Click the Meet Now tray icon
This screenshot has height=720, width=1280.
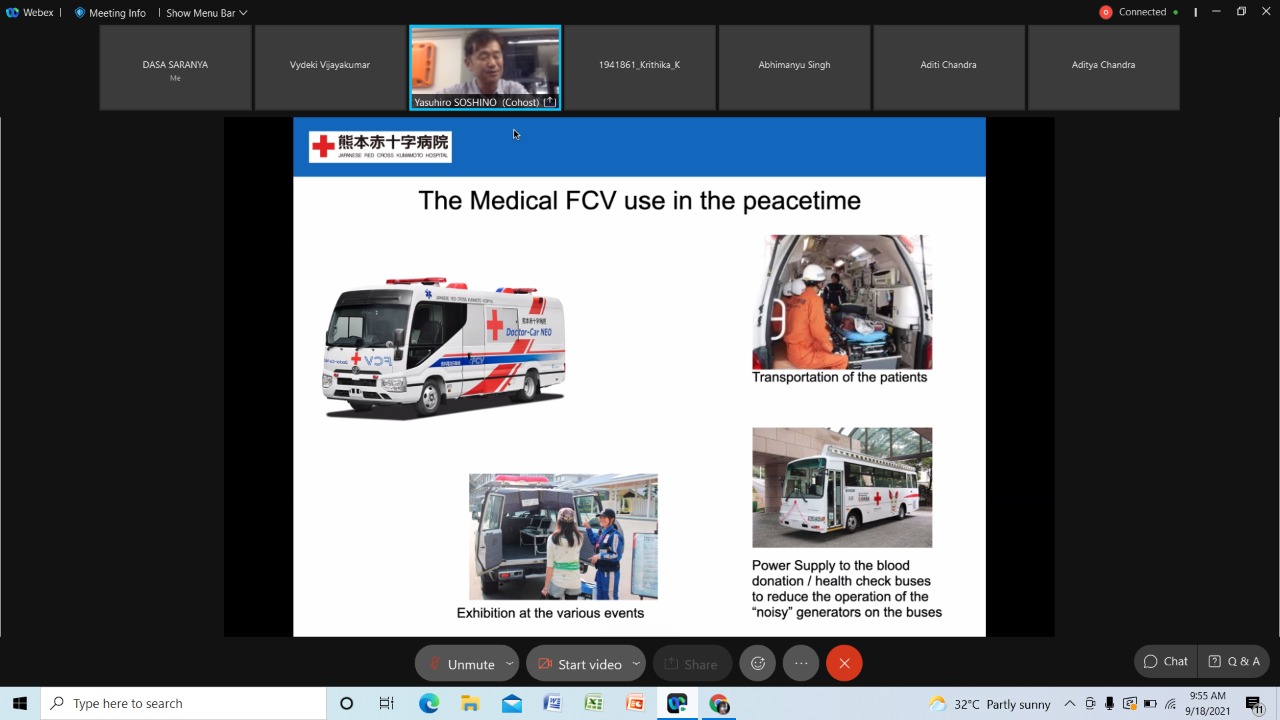pos(1090,704)
